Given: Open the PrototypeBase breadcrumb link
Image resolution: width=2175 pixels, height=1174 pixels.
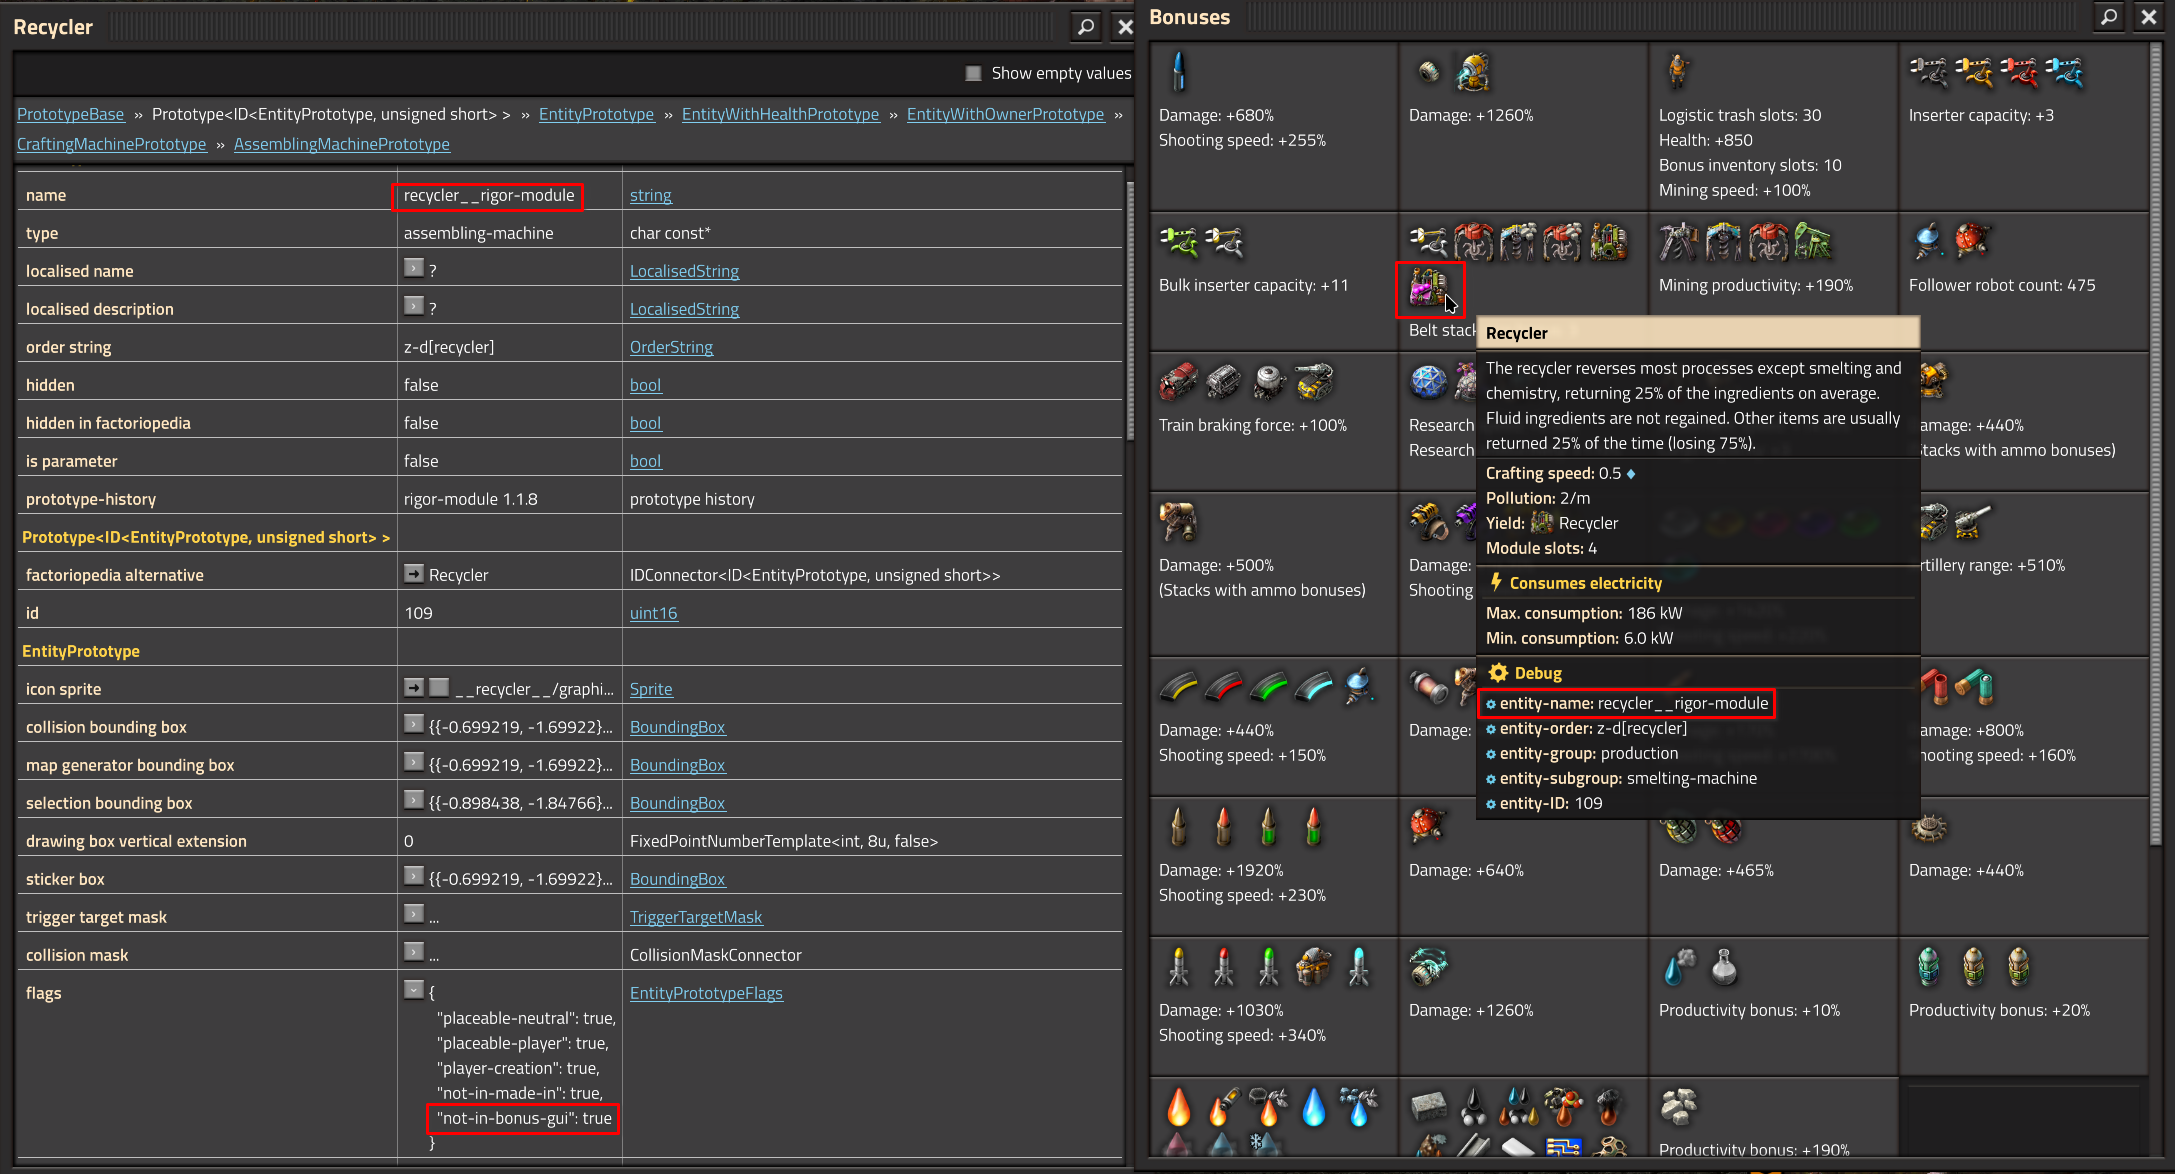Looking at the screenshot, I should tap(71, 114).
